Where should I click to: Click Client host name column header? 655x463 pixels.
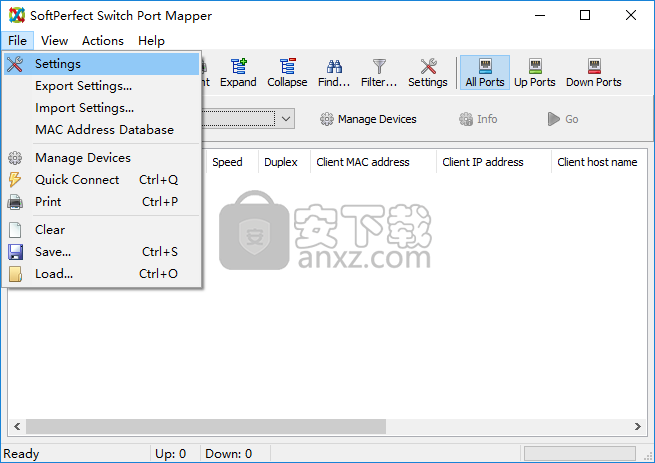point(599,162)
